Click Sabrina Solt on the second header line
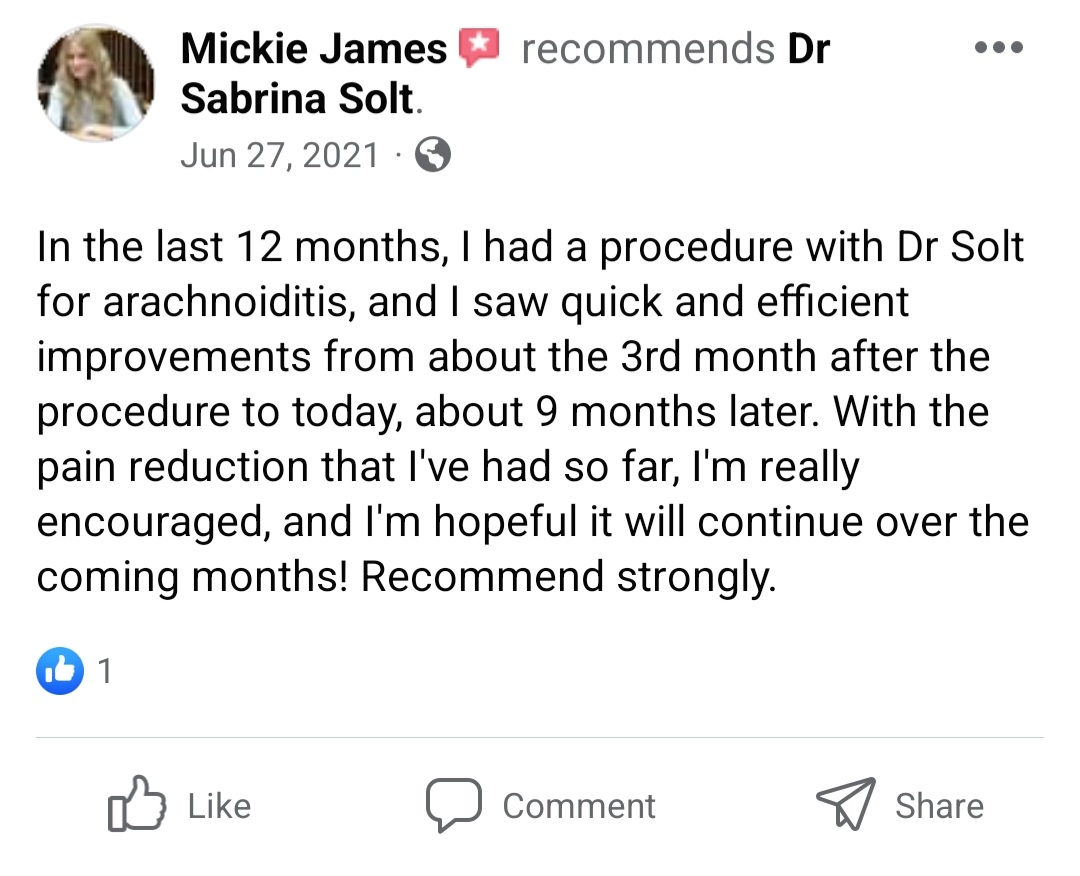Screen dimensions: 1080x876 point(297,98)
